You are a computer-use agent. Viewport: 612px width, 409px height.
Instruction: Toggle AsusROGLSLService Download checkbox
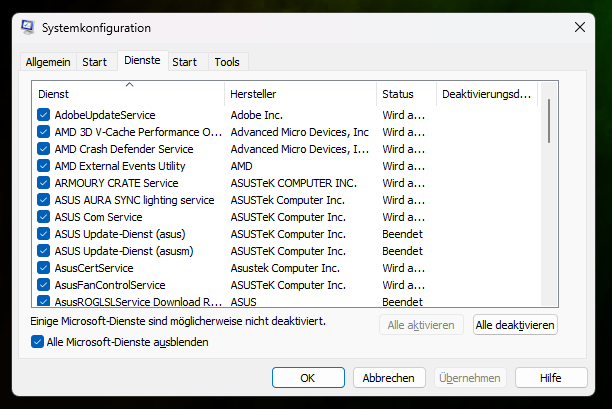pyautogui.click(x=43, y=301)
